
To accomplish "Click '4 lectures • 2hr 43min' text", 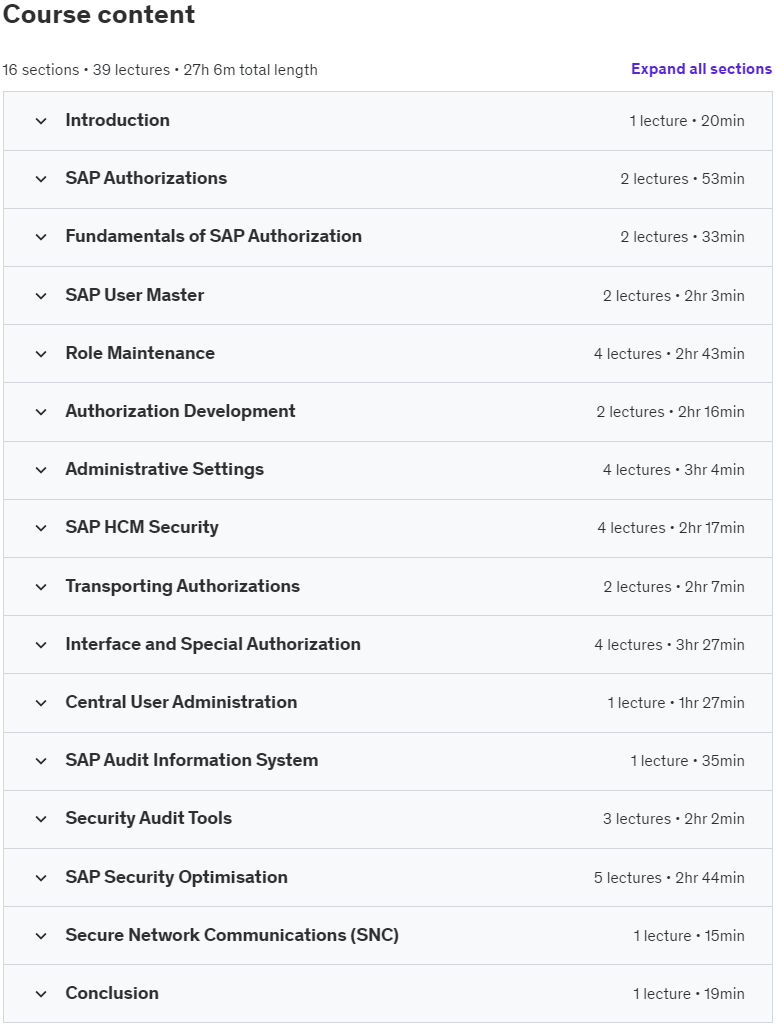I will [669, 354].
